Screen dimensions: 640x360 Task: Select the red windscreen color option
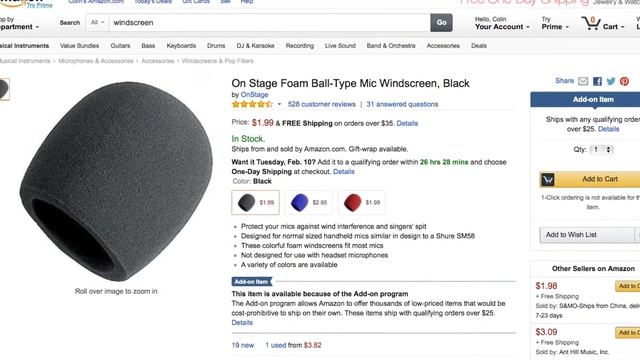(x=362, y=202)
